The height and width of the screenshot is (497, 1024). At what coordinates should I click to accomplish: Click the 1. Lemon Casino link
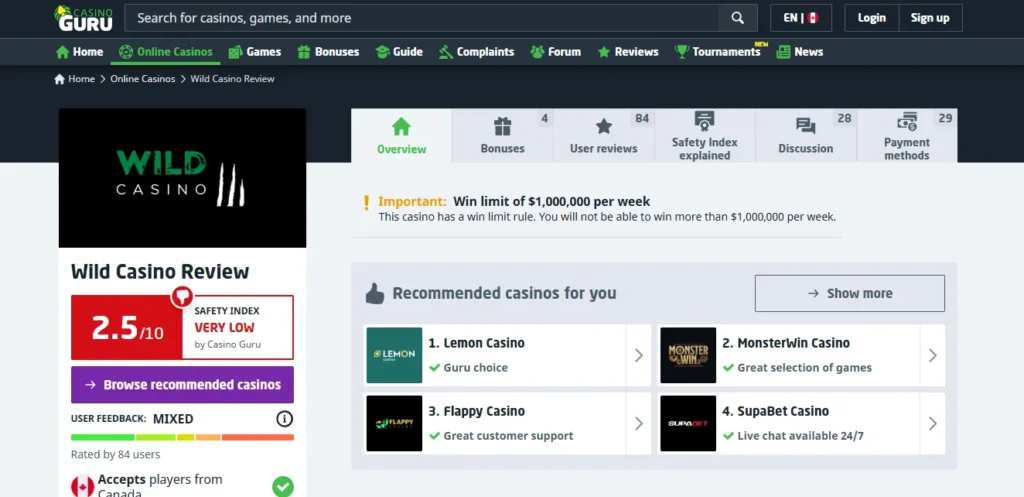(x=476, y=343)
